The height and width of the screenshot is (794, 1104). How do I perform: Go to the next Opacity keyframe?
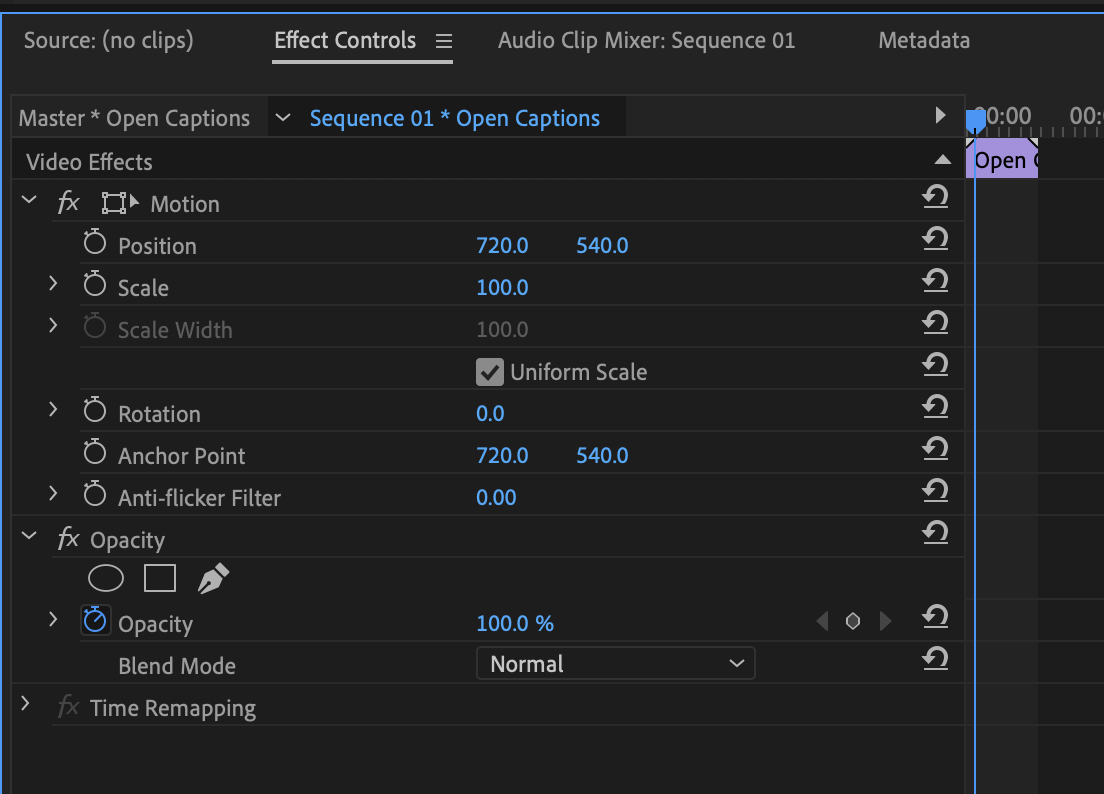point(885,622)
